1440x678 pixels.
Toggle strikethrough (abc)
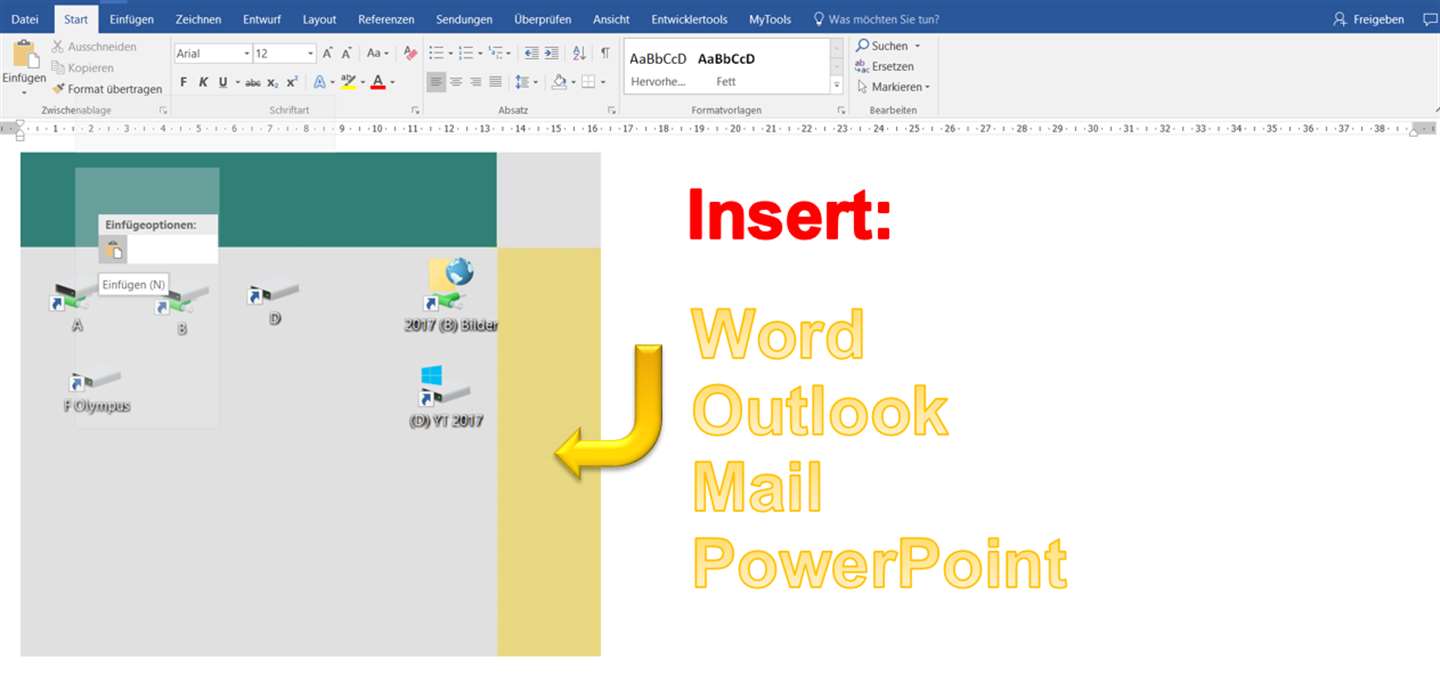[253, 82]
